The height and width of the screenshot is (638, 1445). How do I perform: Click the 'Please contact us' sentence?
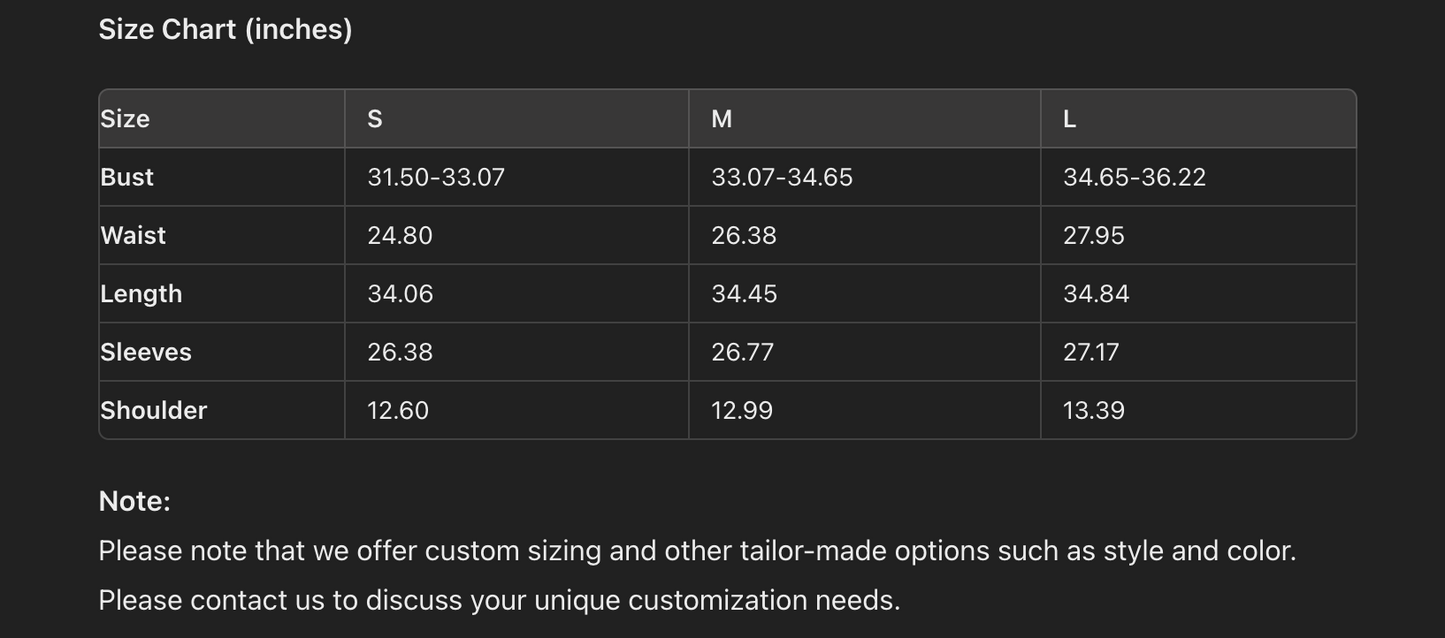coord(499,600)
